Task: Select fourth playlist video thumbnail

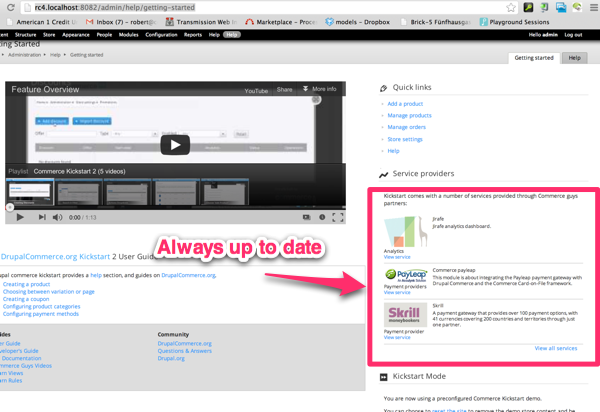Action: point(176,192)
